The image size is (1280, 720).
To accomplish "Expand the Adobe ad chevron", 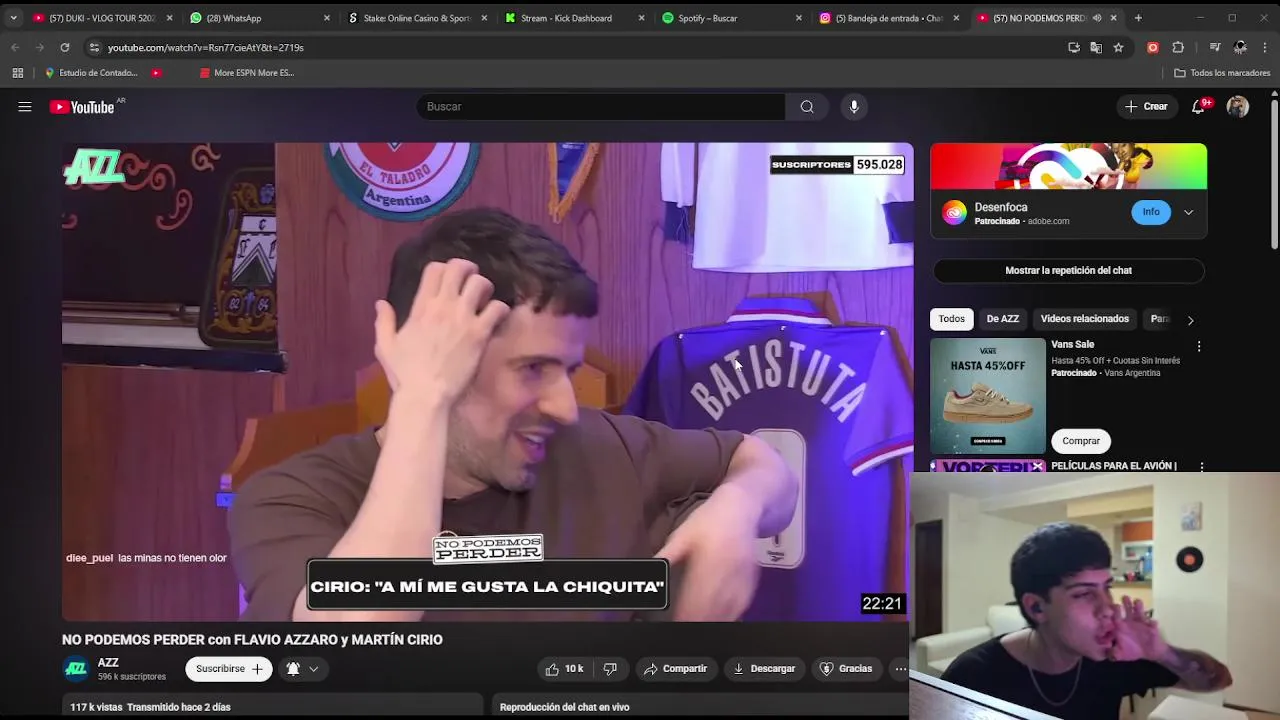I will click(x=1188, y=212).
